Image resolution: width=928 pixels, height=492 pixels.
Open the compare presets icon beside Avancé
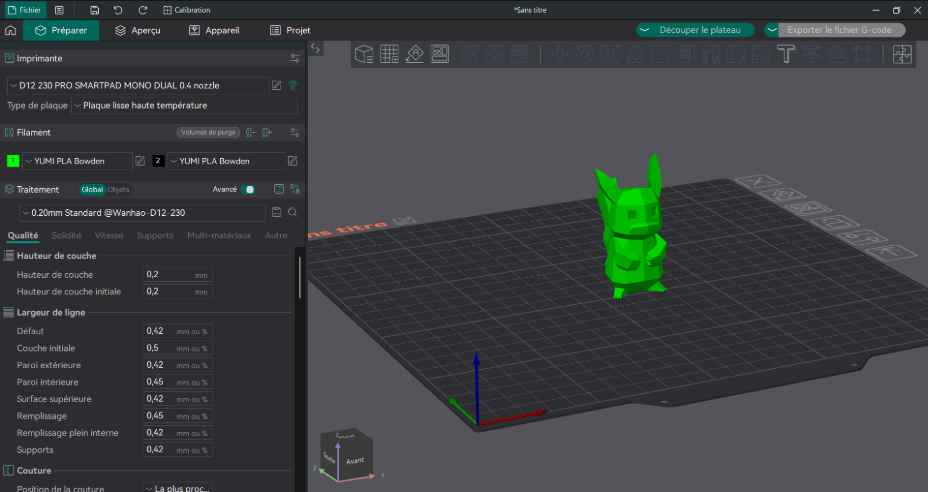[295, 189]
